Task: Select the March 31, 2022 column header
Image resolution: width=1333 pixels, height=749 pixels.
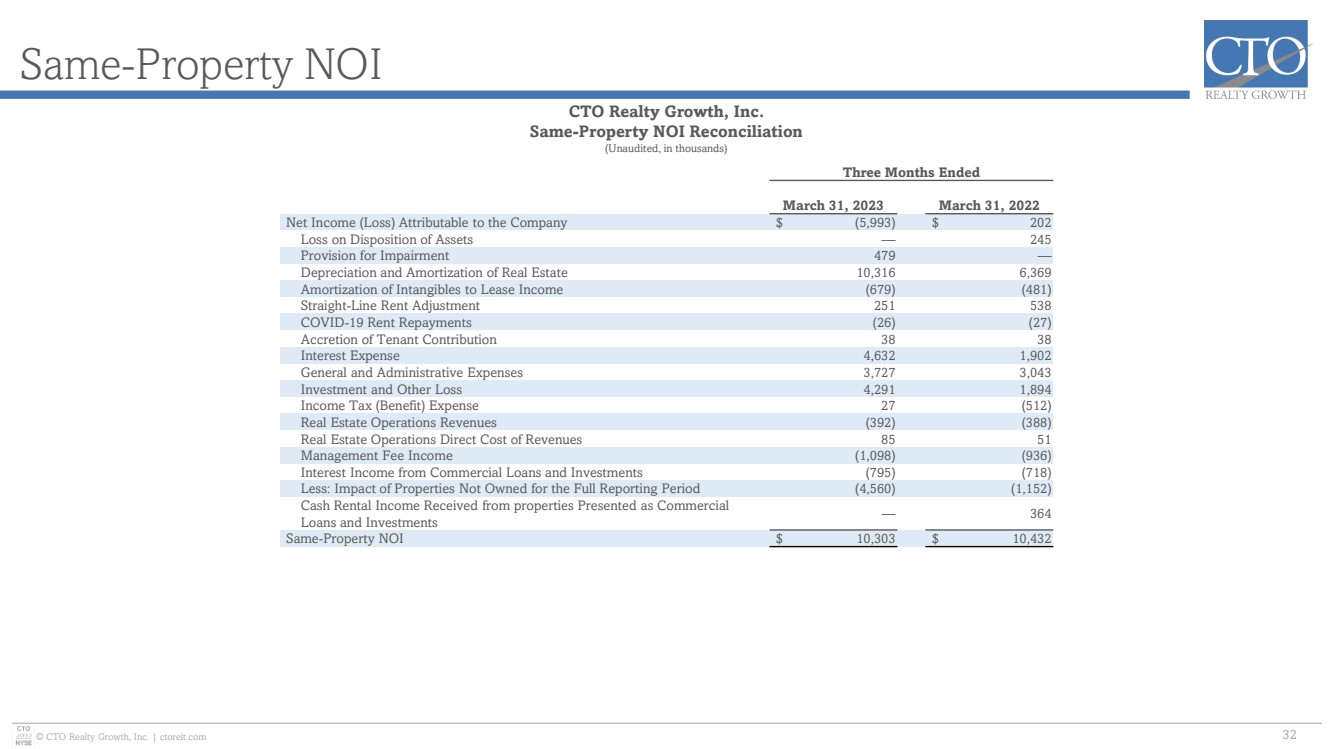Action: click(x=989, y=206)
